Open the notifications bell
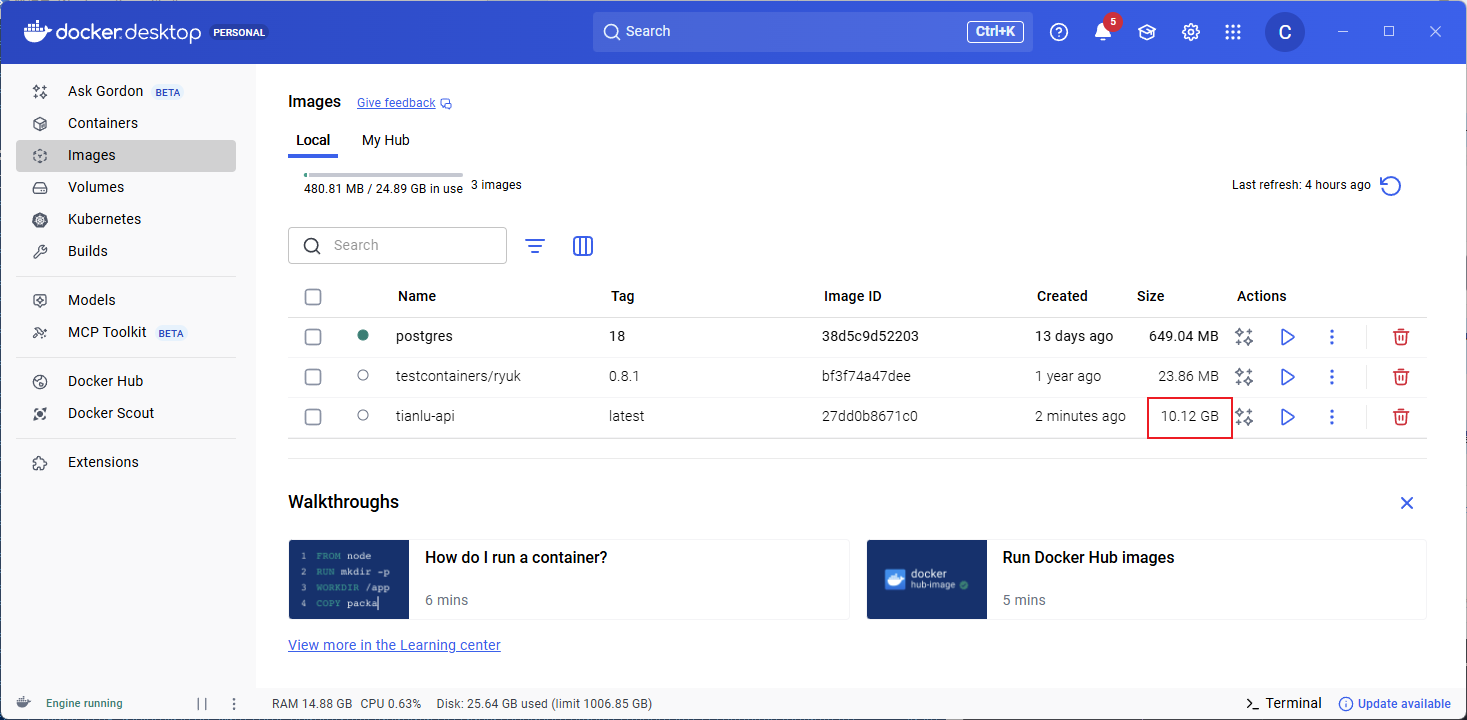Image resolution: width=1467 pixels, height=720 pixels. (x=1102, y=32)
